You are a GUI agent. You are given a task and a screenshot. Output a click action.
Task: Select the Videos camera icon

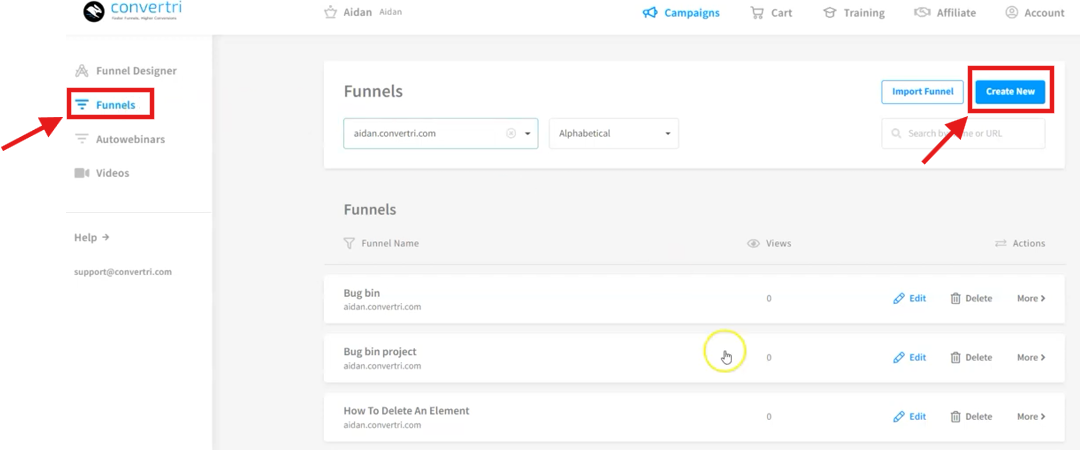pos(82,173)
